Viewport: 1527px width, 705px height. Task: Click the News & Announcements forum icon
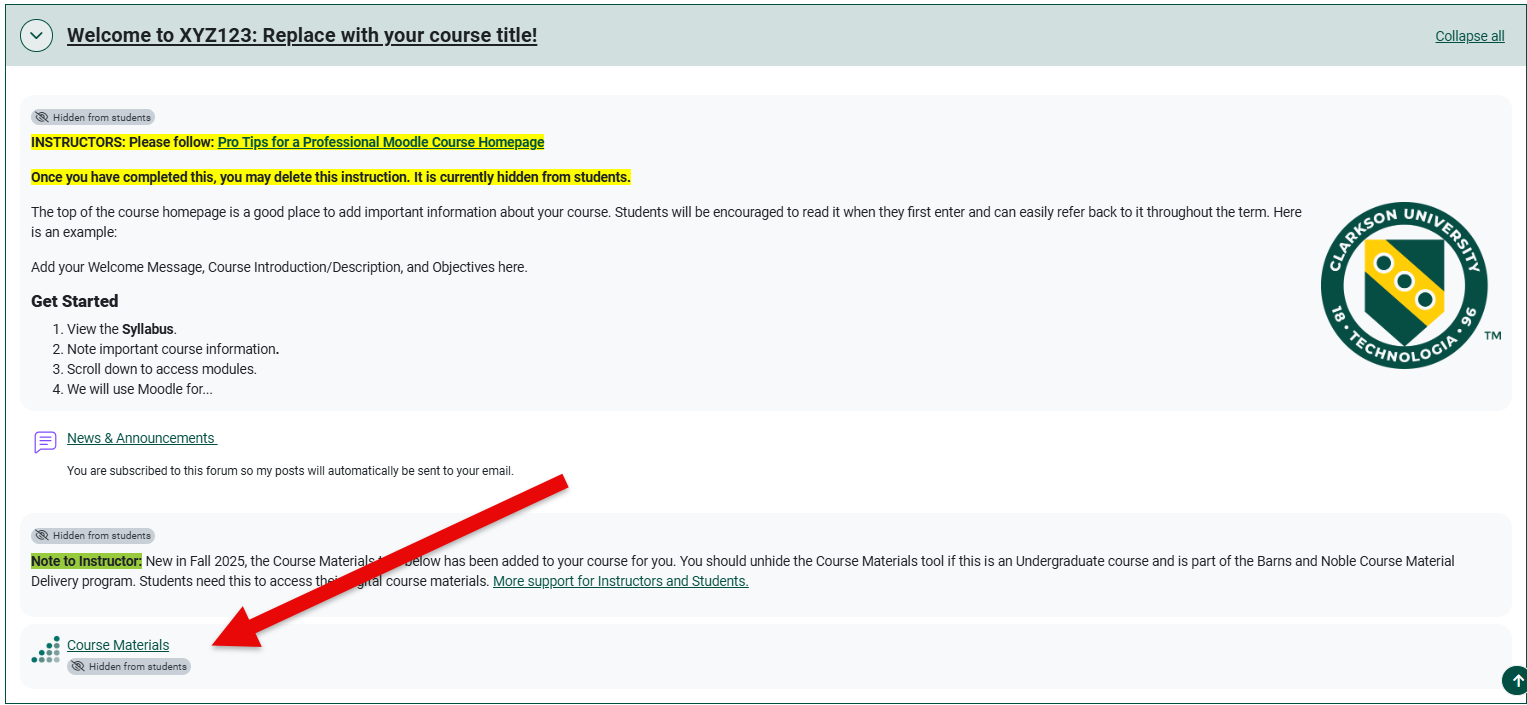(45, 442)
